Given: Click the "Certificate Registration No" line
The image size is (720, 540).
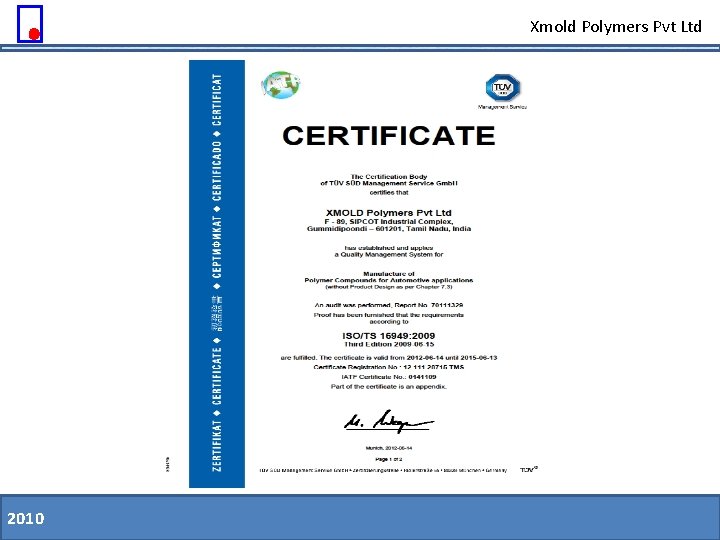Looking at the screenshot, I should pos(388,367).
